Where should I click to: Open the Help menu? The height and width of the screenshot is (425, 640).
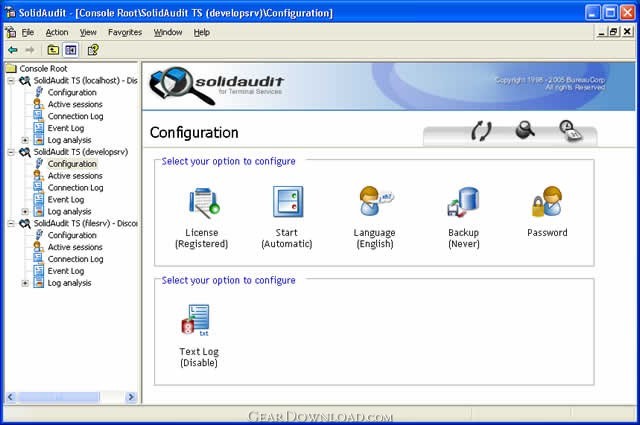click(202, 32)
